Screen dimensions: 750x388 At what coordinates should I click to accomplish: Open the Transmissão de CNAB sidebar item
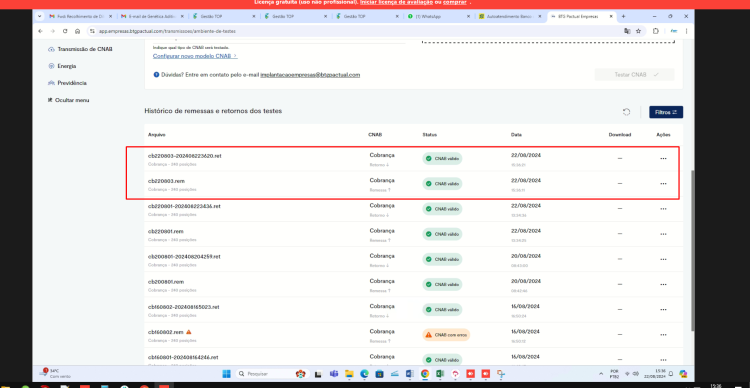80,49
